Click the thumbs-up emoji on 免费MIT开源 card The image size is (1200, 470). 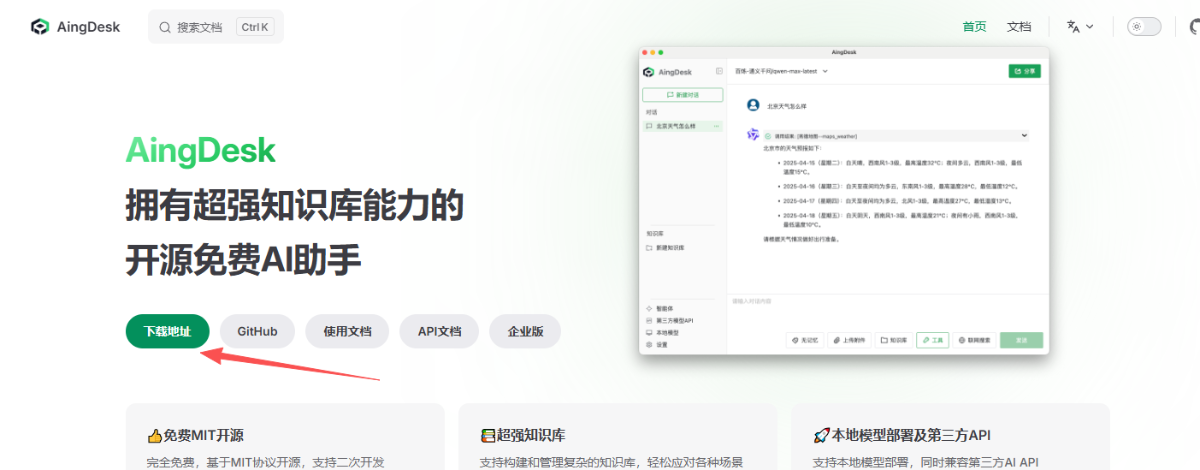(155, 436)
